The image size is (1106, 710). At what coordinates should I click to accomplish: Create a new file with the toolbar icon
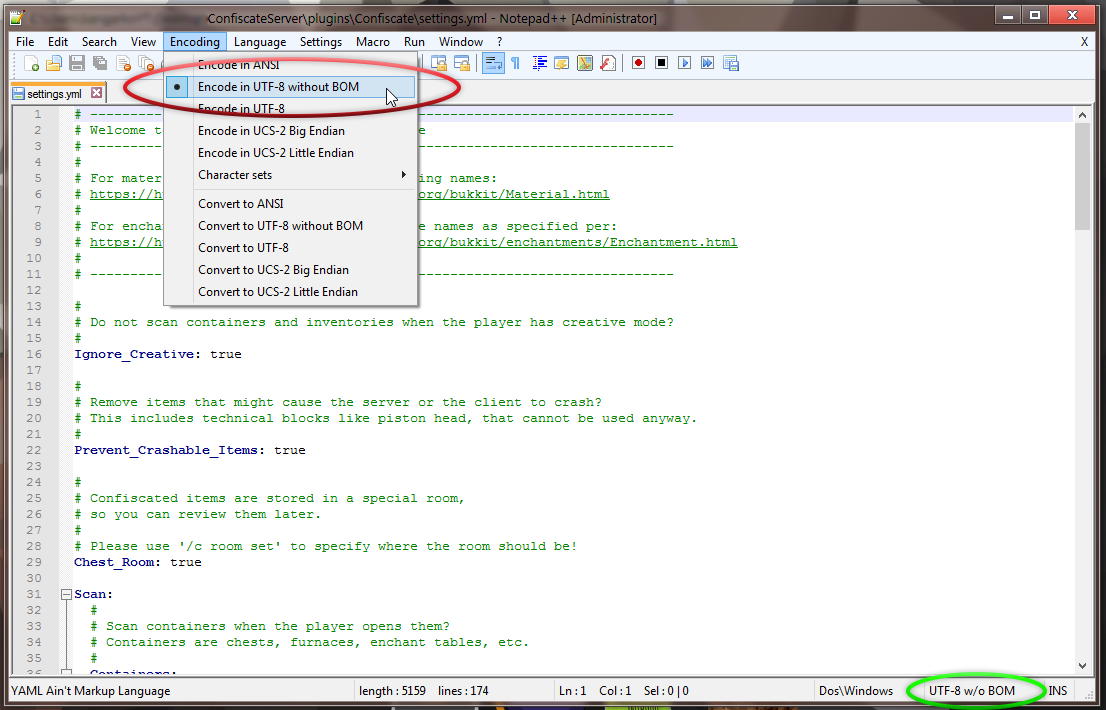click(31, 62)
